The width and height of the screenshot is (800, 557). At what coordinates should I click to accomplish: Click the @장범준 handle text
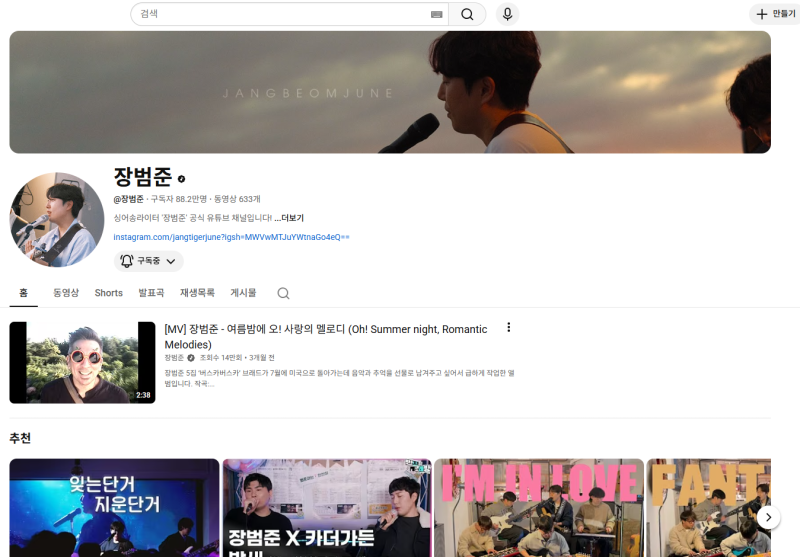[129, 199]
